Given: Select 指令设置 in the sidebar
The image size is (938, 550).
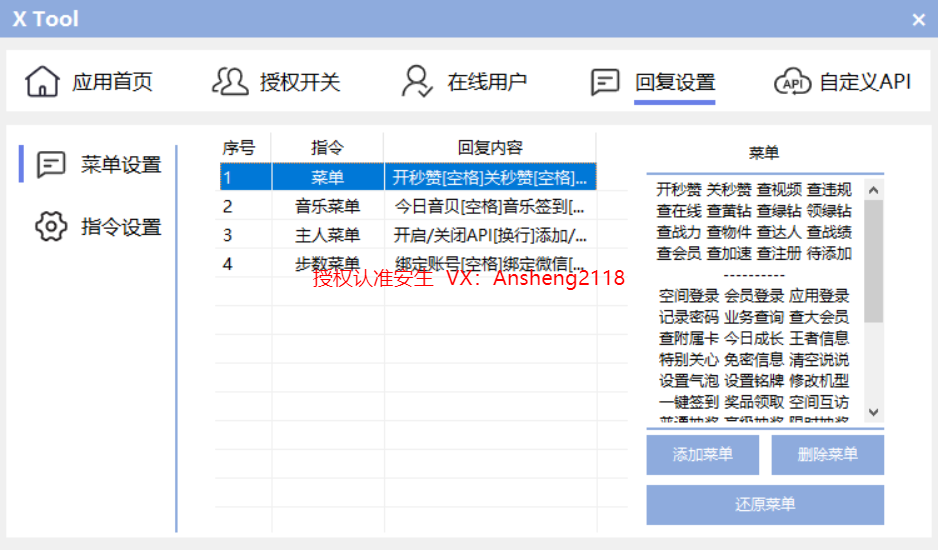Looking at the screenshot, I should point(99,226).
